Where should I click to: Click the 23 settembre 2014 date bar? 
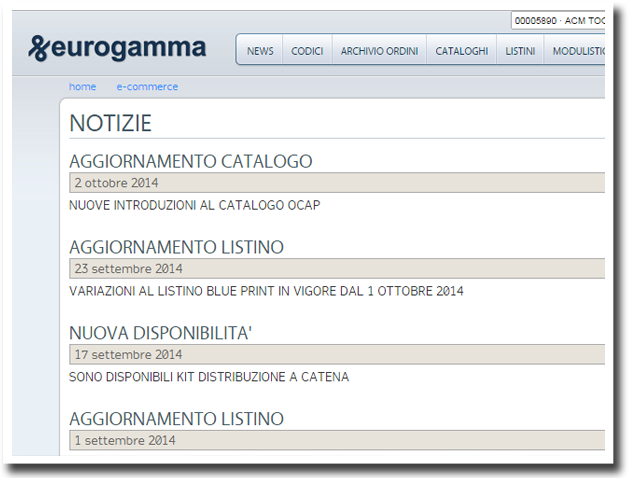tap(337, 269)
